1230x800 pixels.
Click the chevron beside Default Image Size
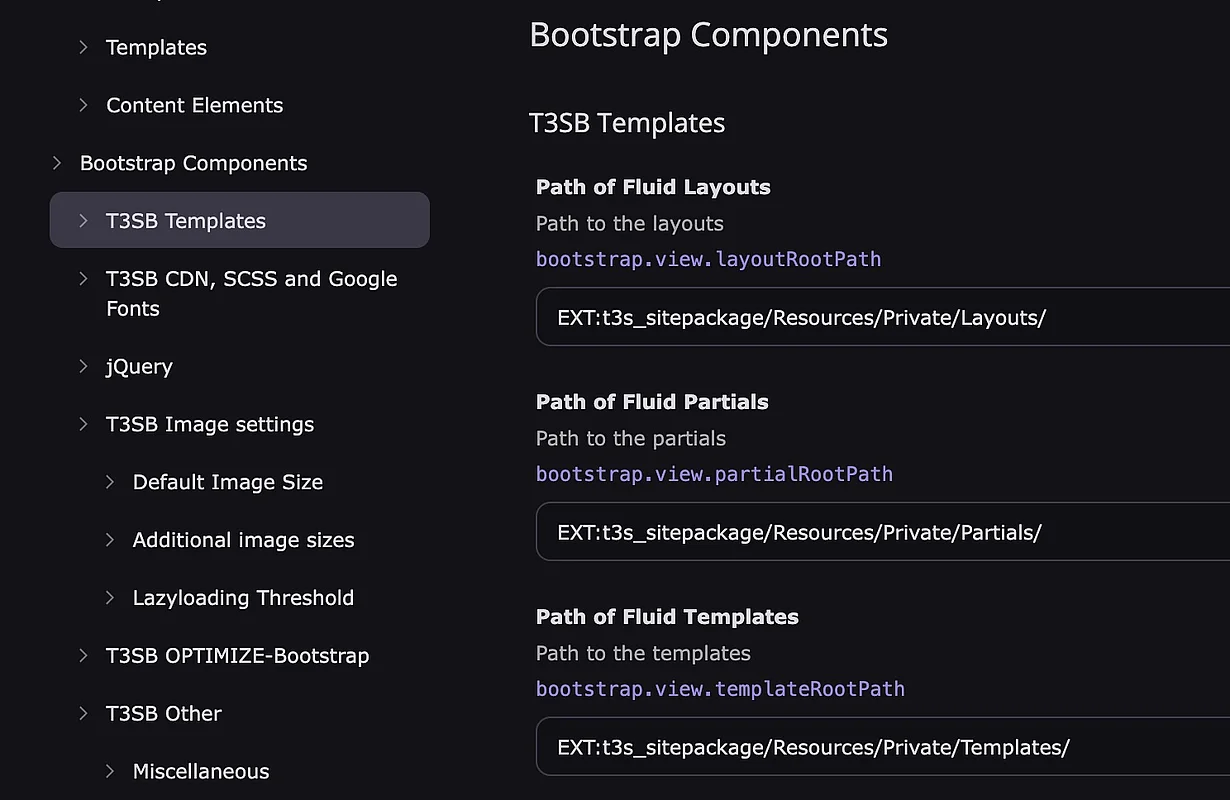pos(111,482)
